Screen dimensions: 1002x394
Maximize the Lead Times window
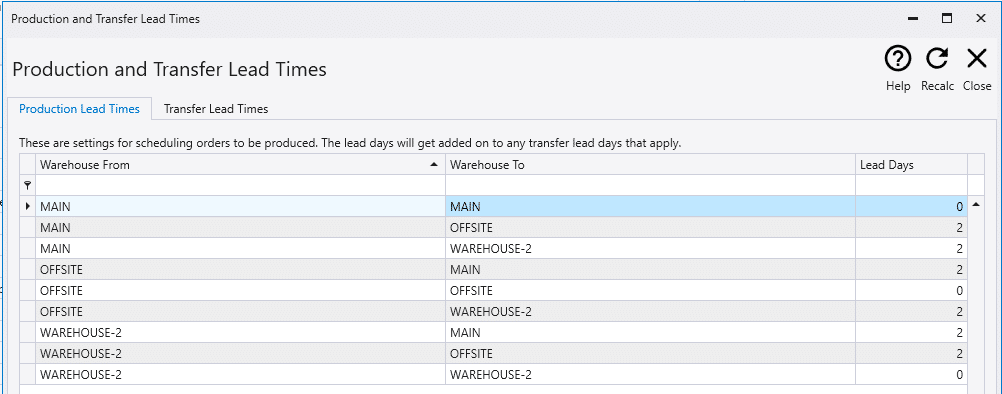pos(947,19)
